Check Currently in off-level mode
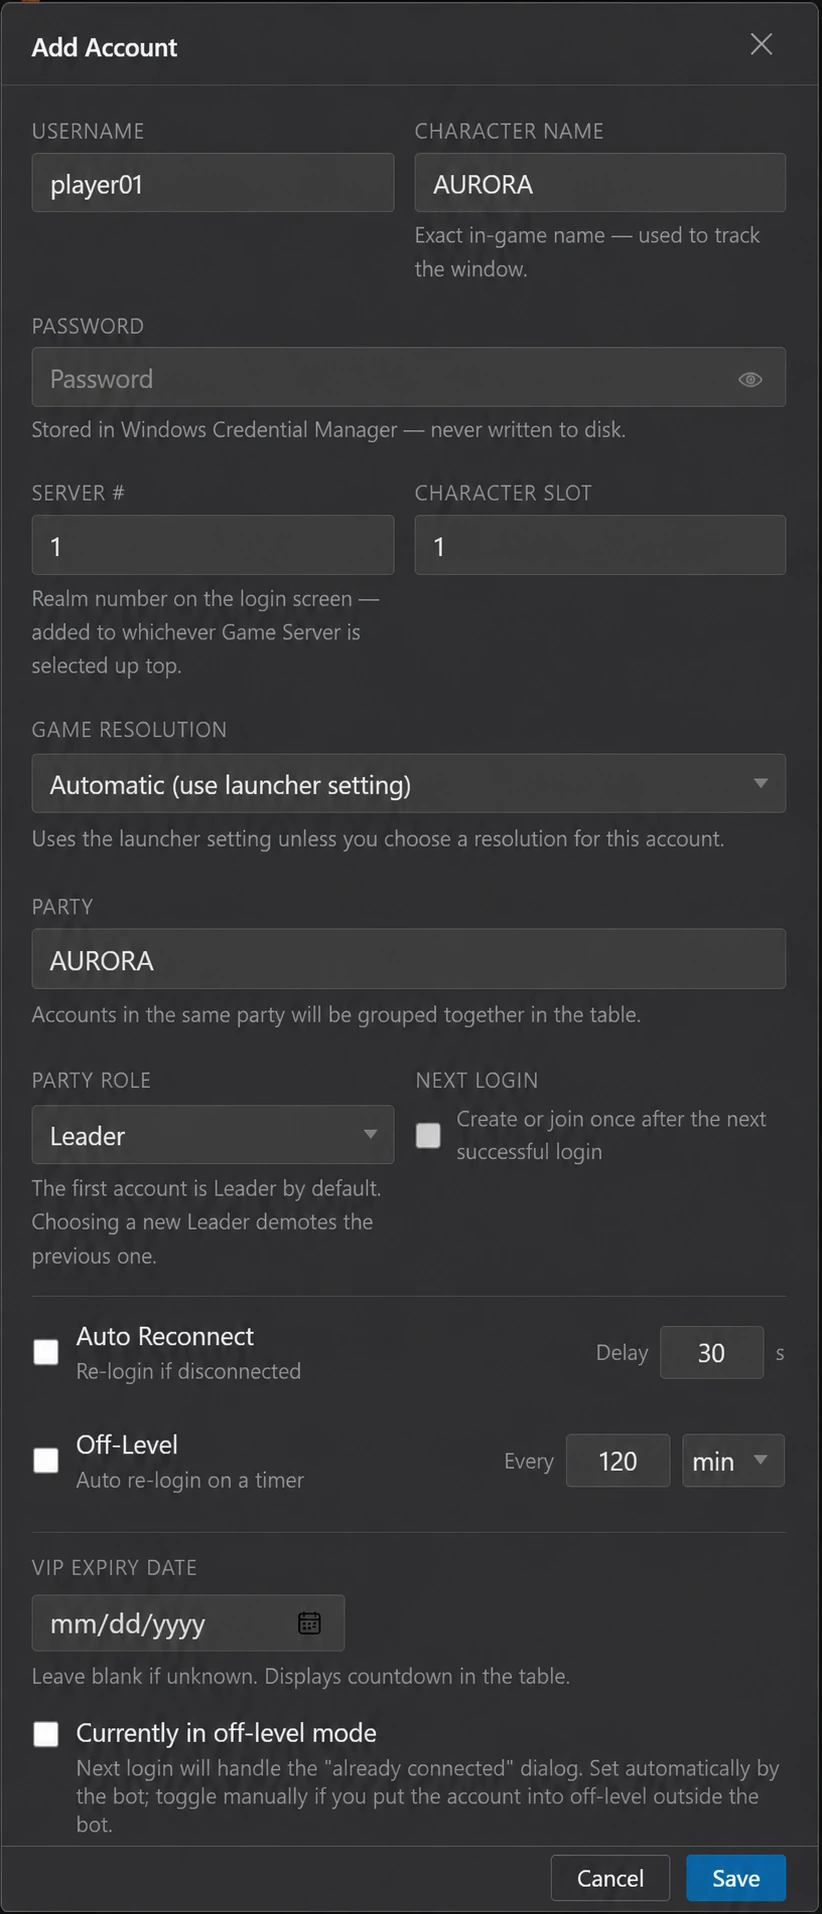The height and width of the screenshot is (1914, 822). (x=46, y=1733)
